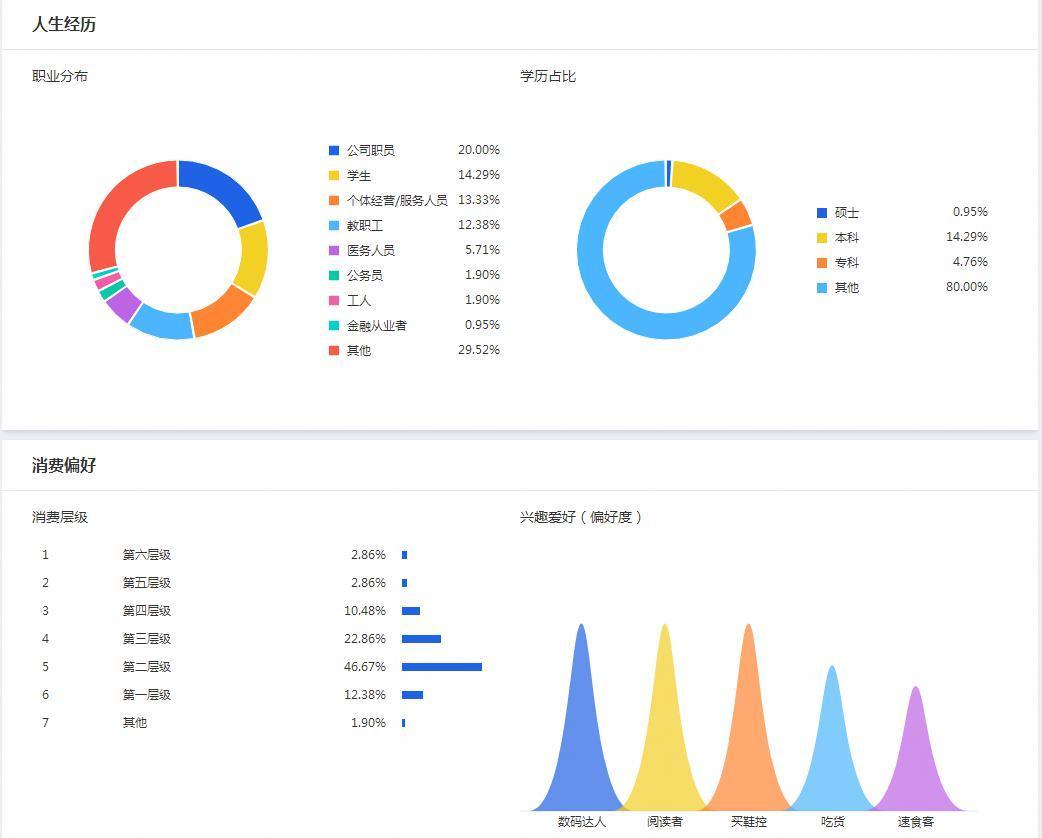Image resolution: width=1042 pixels, height=838 pixels.
Task: Click the yellow 本科 segment in education donut
Action: click(x=705, y=183)
